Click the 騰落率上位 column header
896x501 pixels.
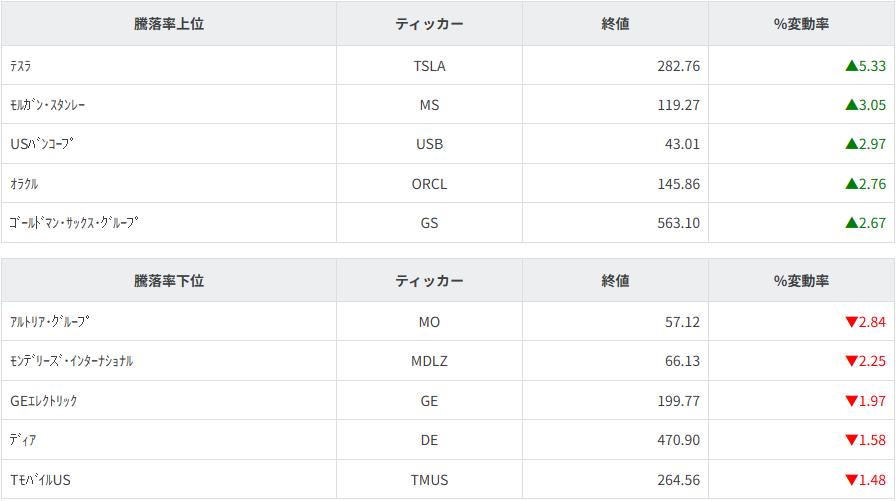[169, 24]
